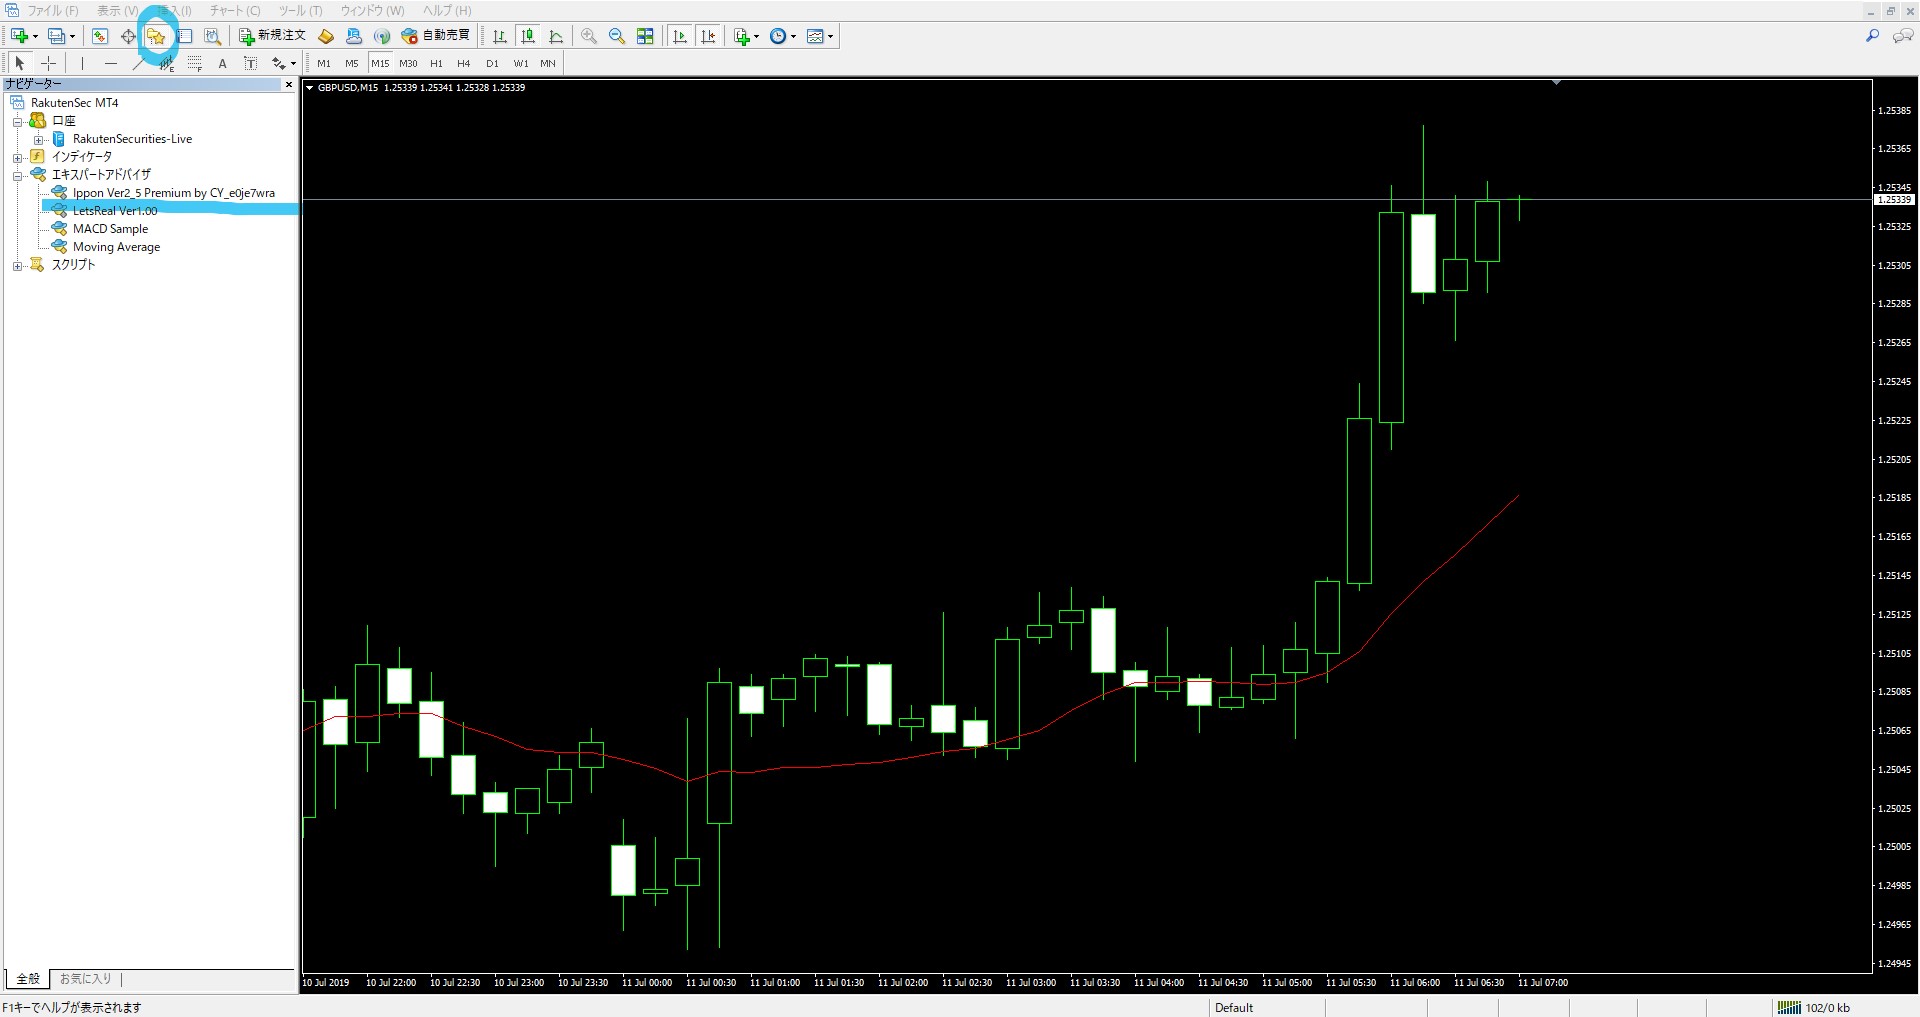Switch to line chart display
The width and height of the screenshot is (1920, 1017).
pos(557,36)
